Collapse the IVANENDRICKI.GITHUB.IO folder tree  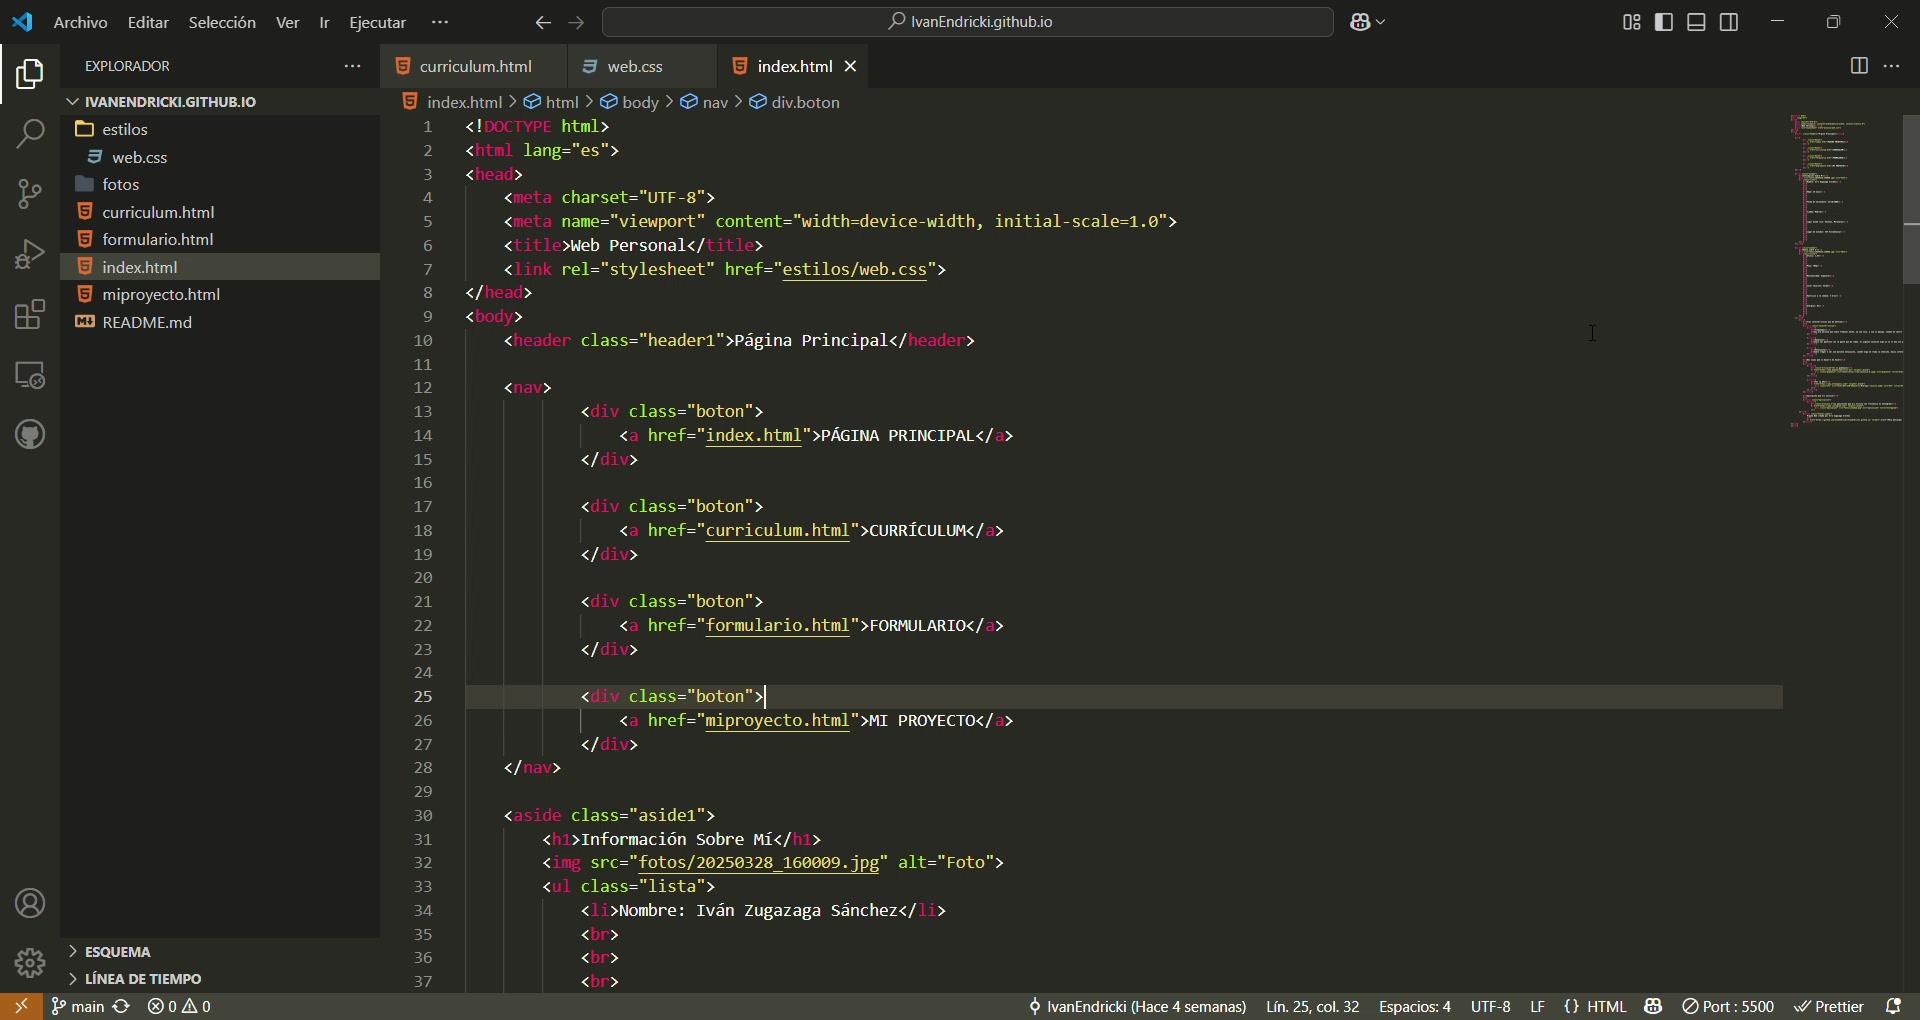click(x=170, y=102)
